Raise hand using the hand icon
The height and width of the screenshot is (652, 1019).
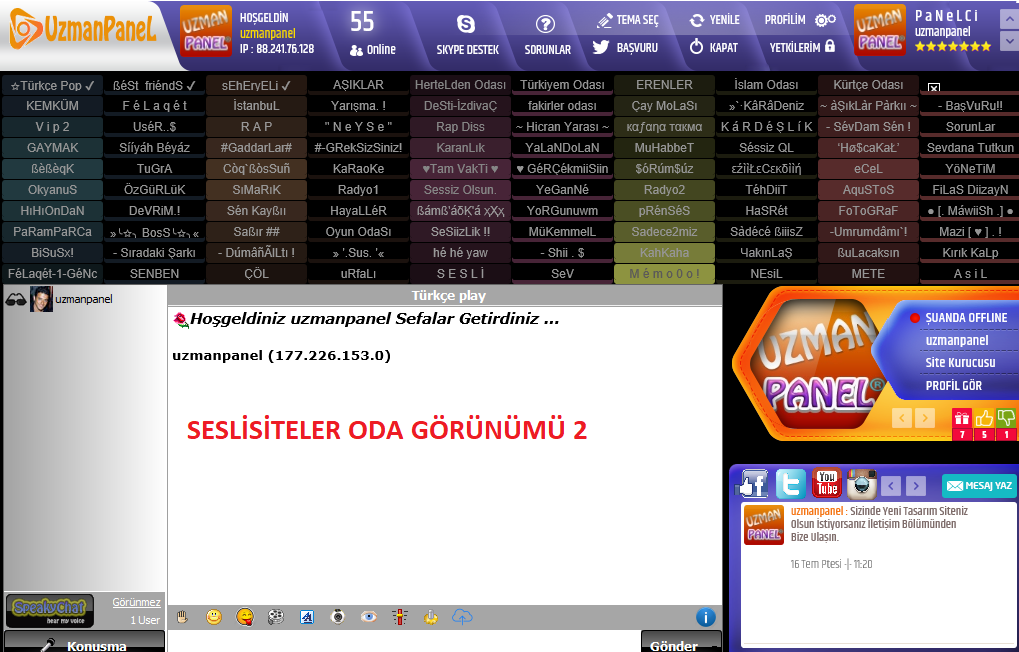(183, 617)
